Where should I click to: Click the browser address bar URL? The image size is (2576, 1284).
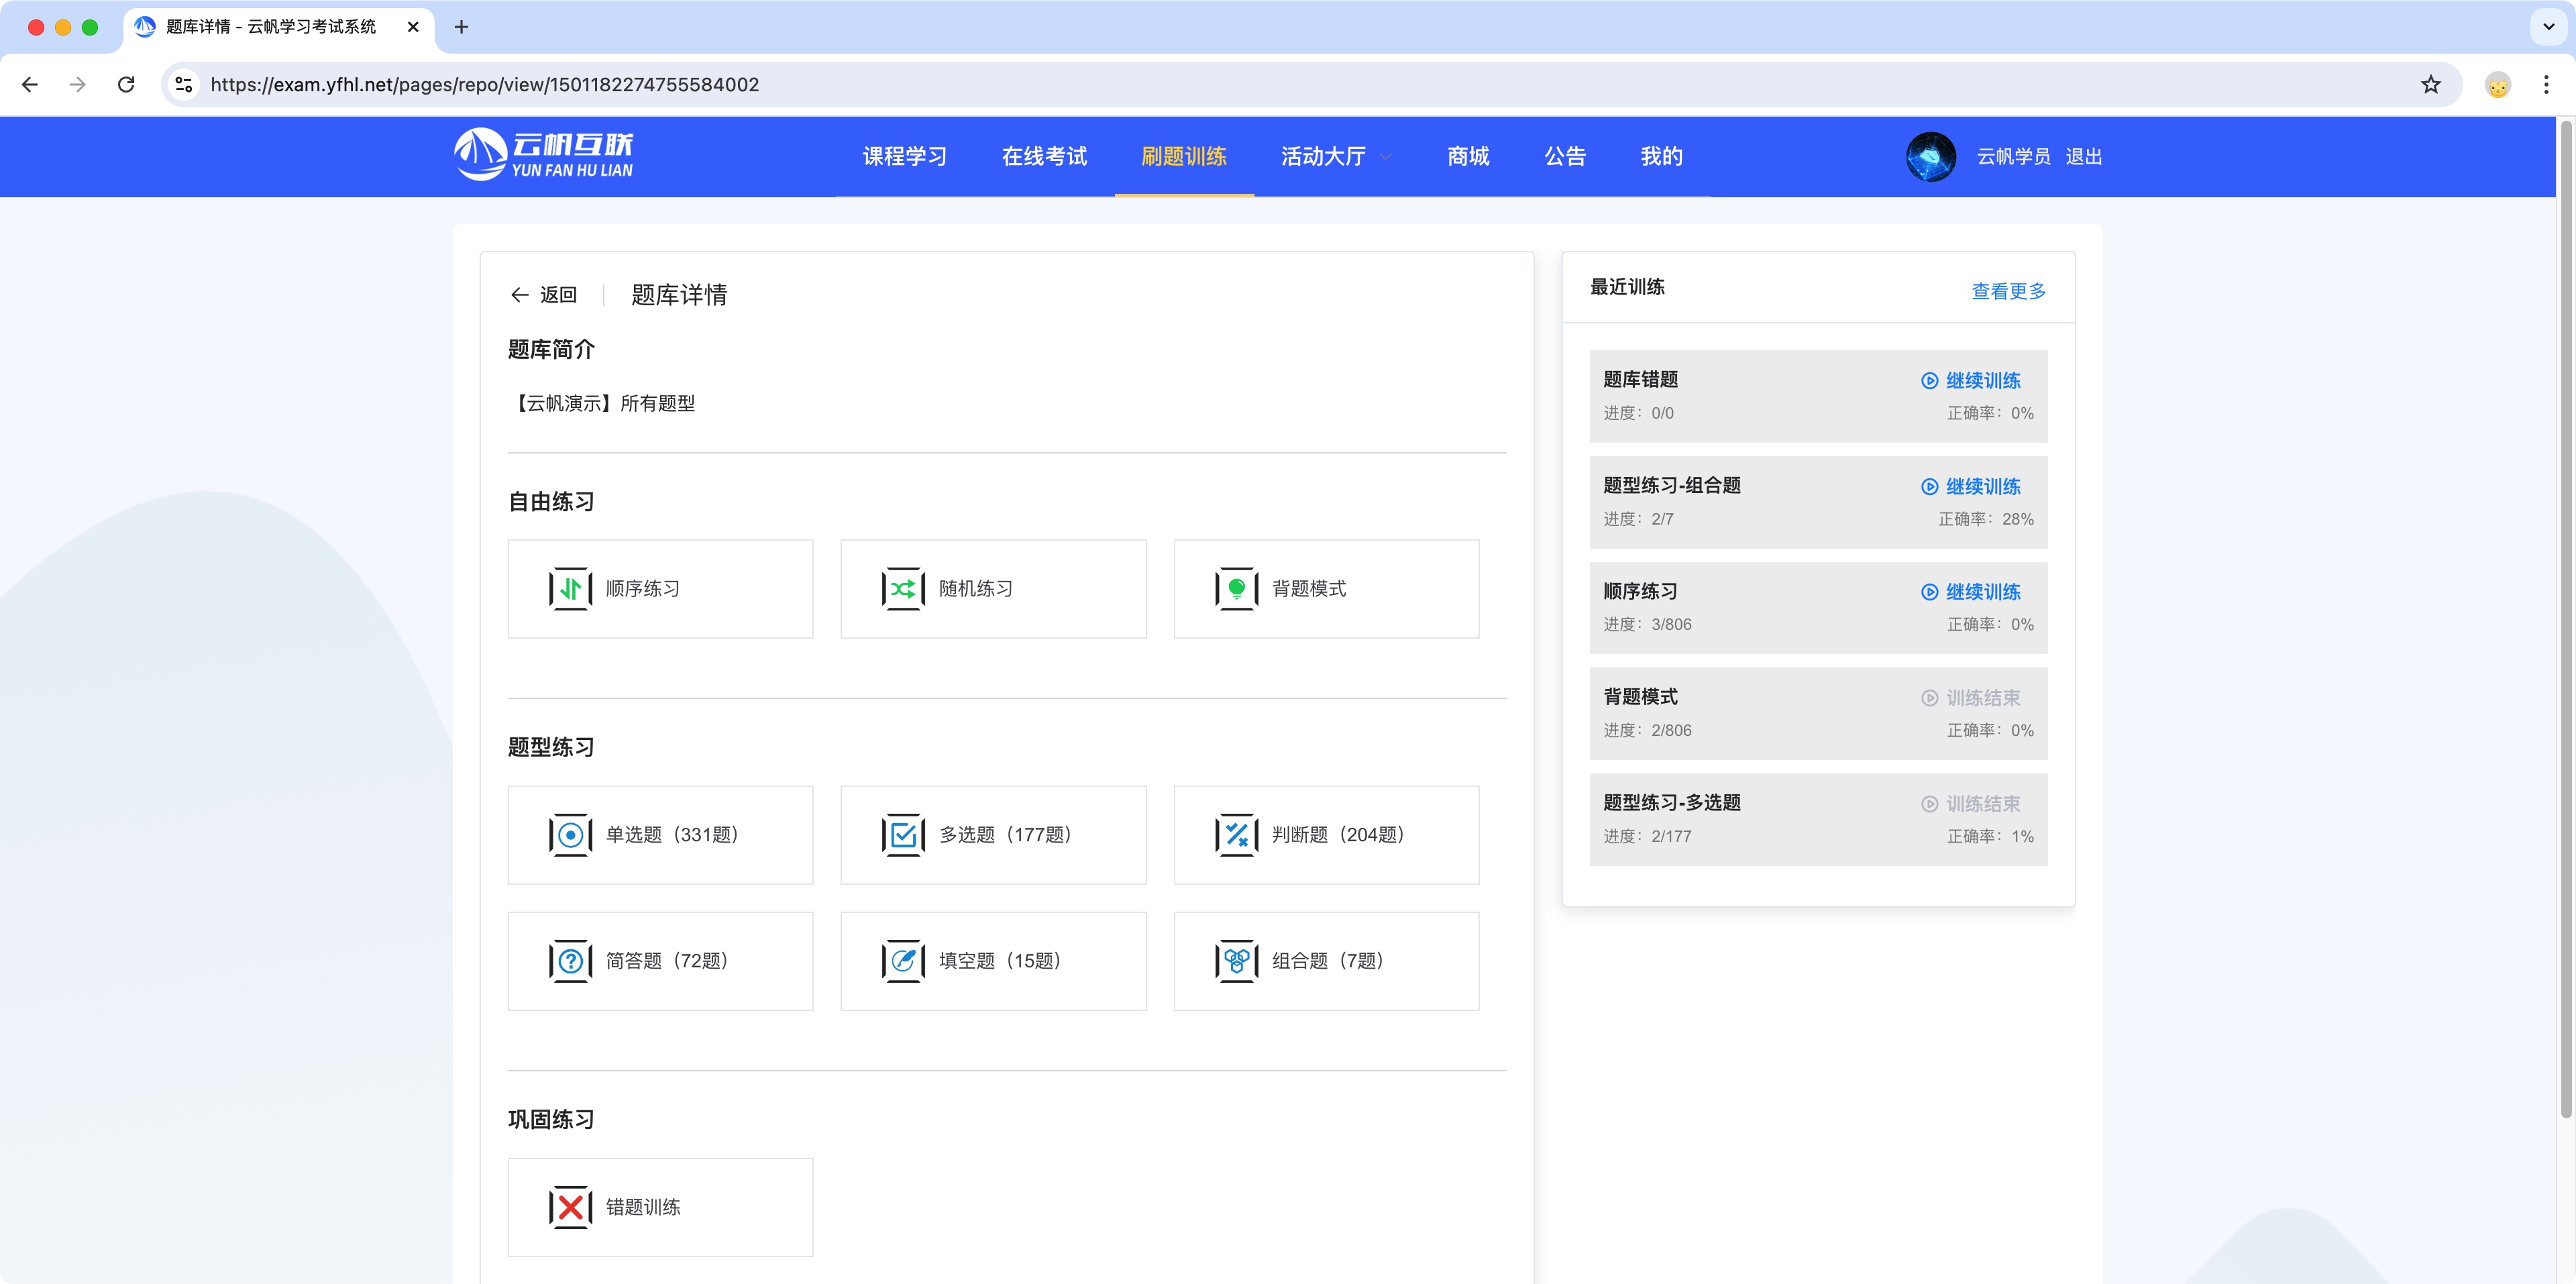484,84
